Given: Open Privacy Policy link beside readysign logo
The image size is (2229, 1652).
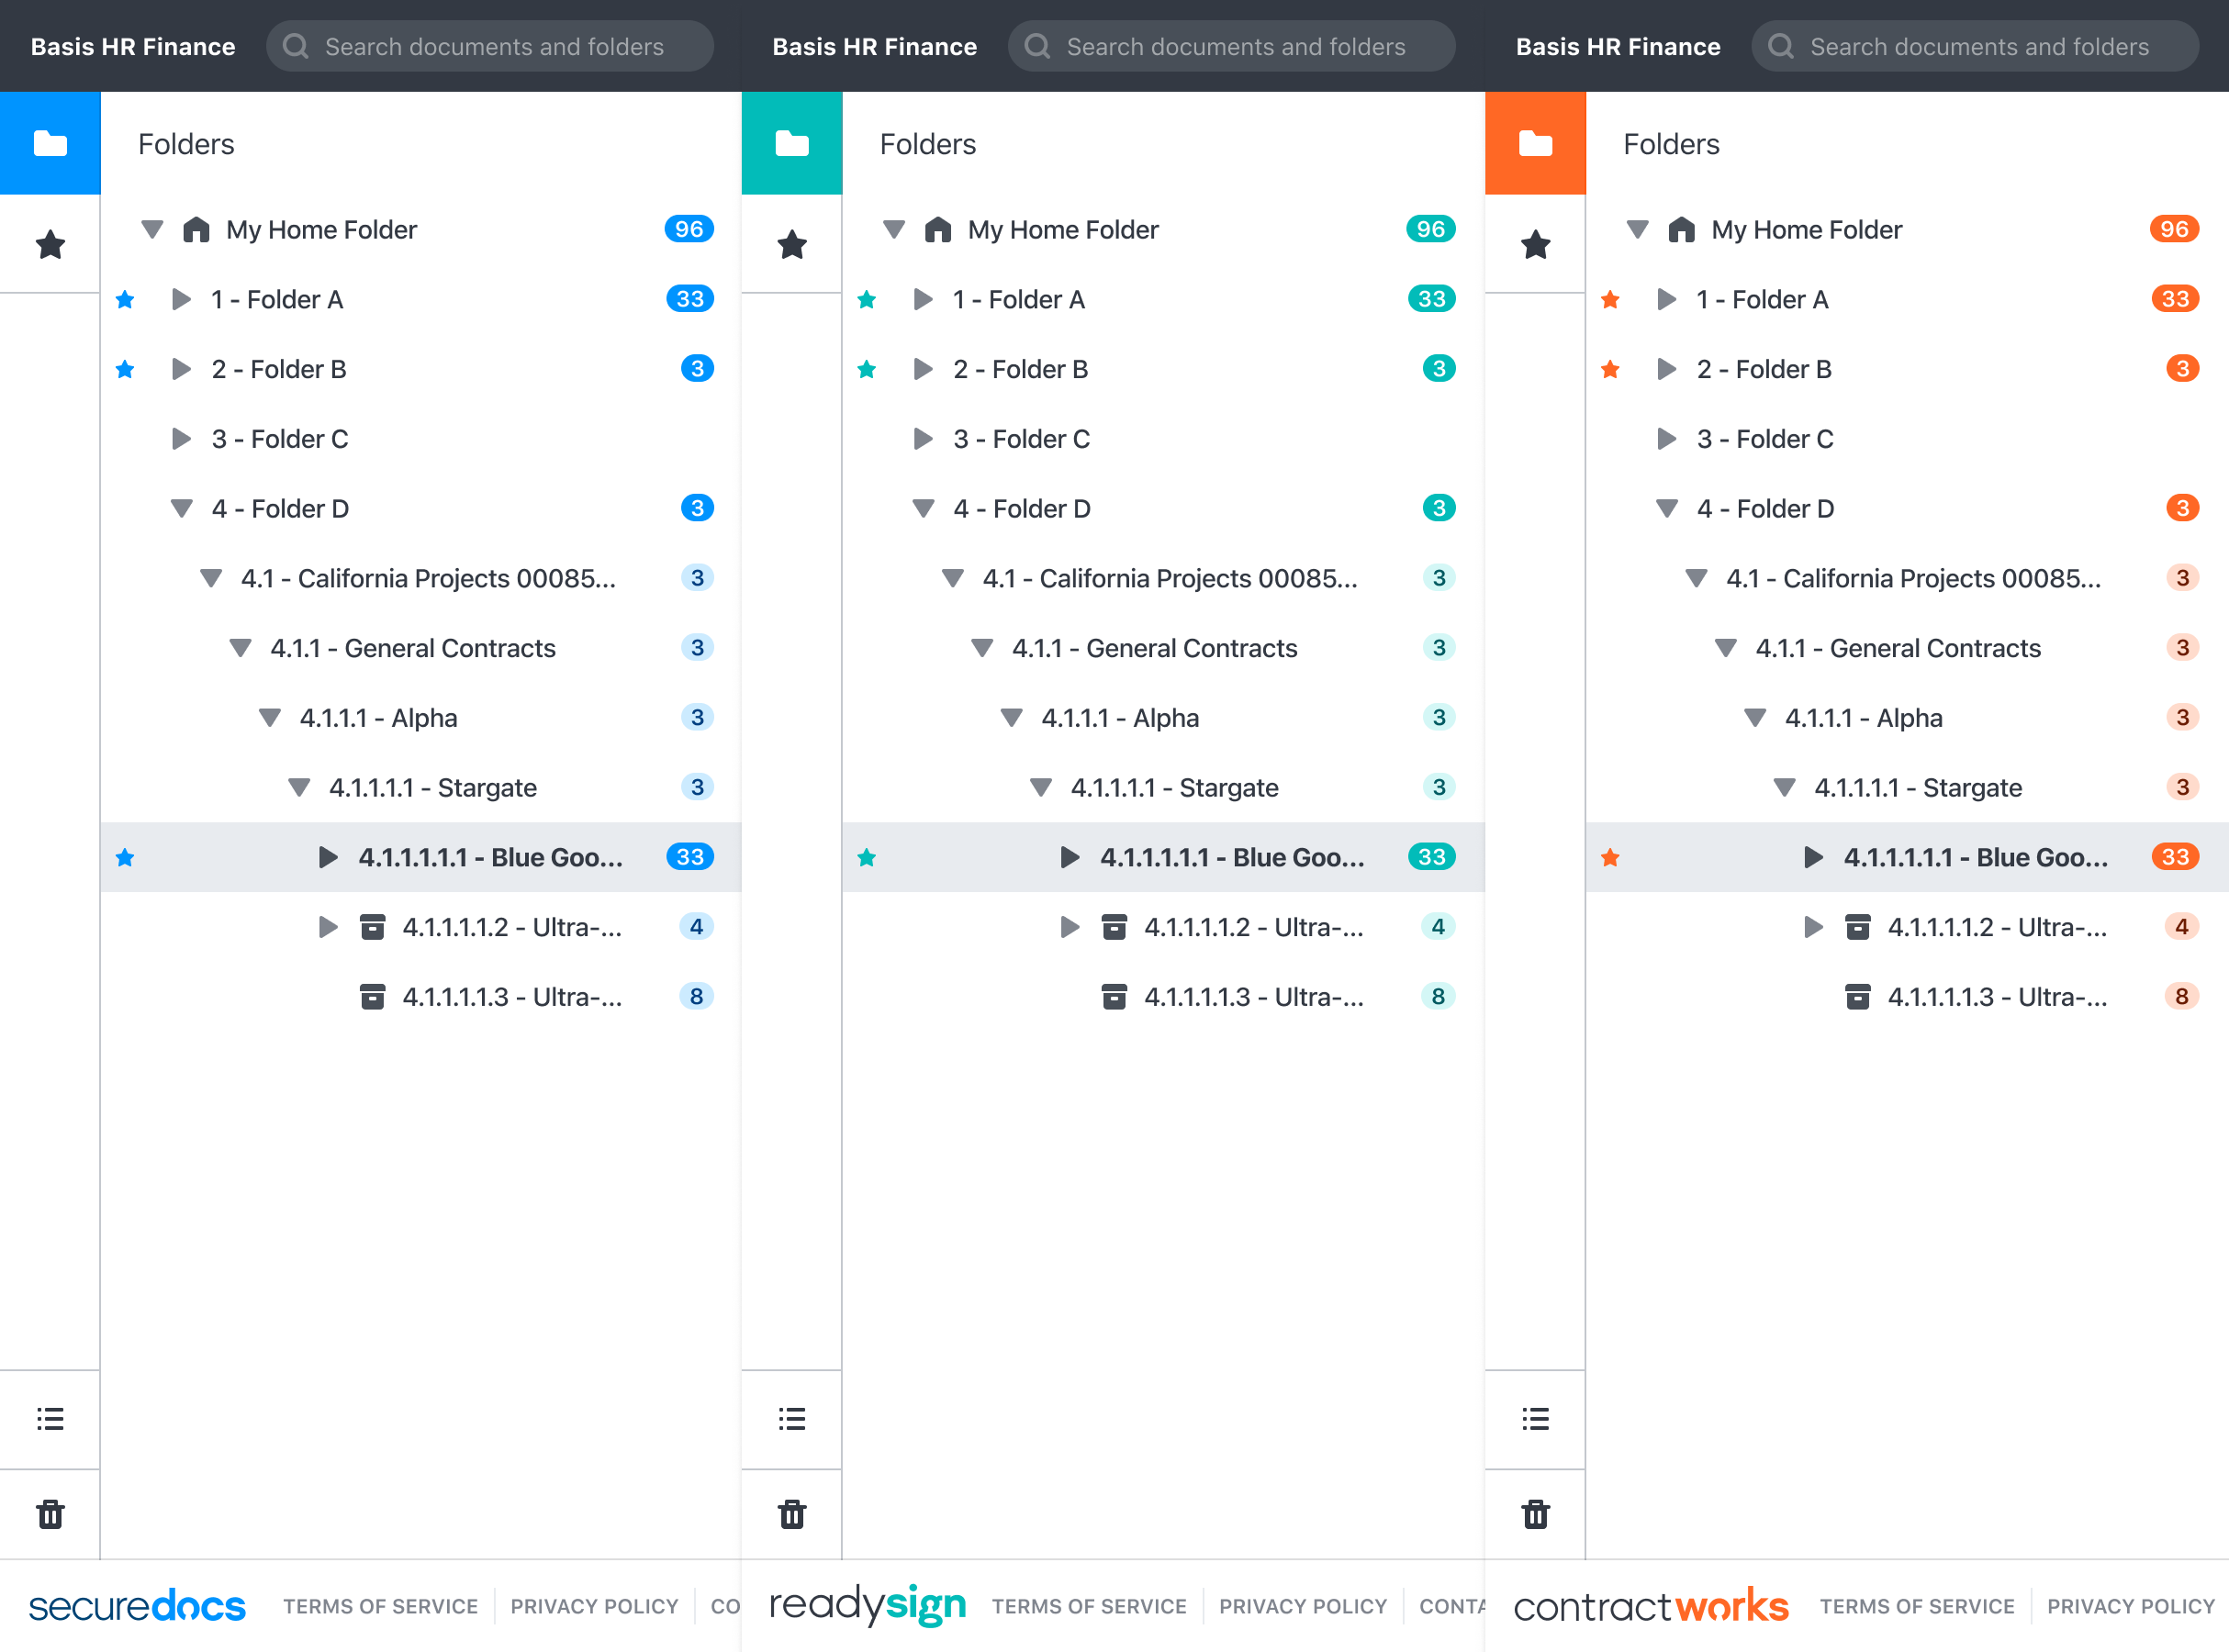Looking at the screenshot, I should pyautogui.click(x=1303, y=1606).
